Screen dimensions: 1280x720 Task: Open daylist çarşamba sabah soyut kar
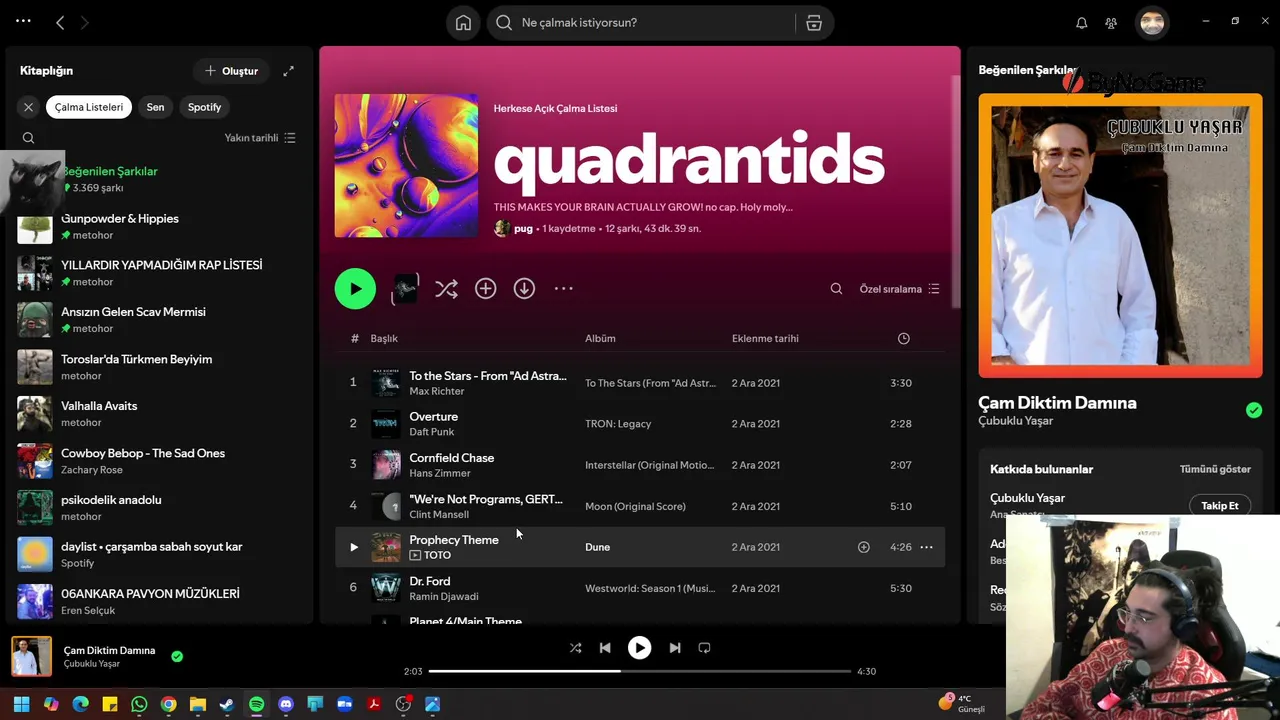[x=160, y=555]
